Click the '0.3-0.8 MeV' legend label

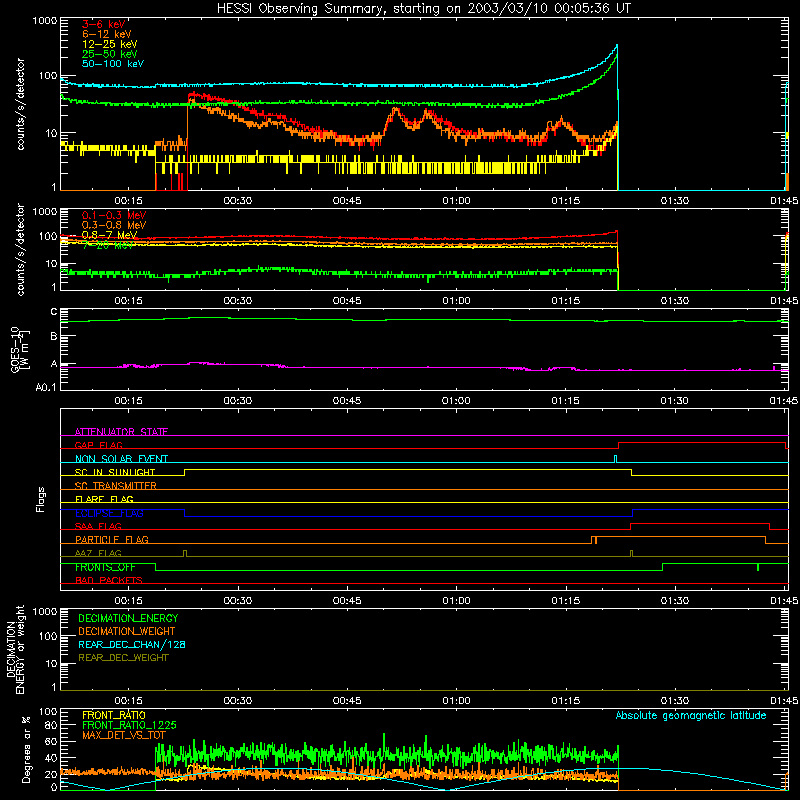pos(114,226)
